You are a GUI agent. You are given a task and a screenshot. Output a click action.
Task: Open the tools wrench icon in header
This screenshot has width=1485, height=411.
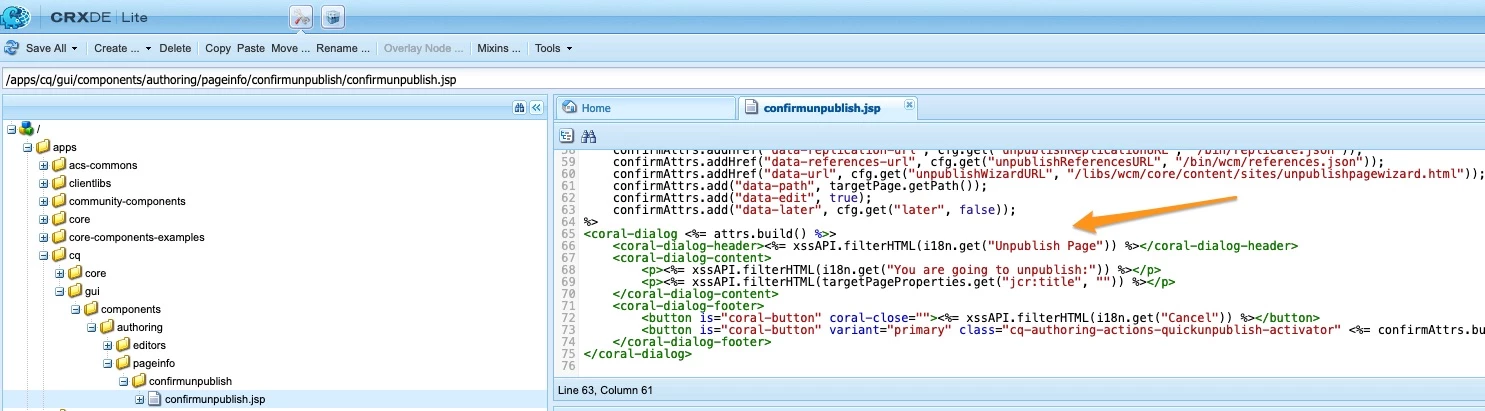pyautogui.click(x=301, y=17)
